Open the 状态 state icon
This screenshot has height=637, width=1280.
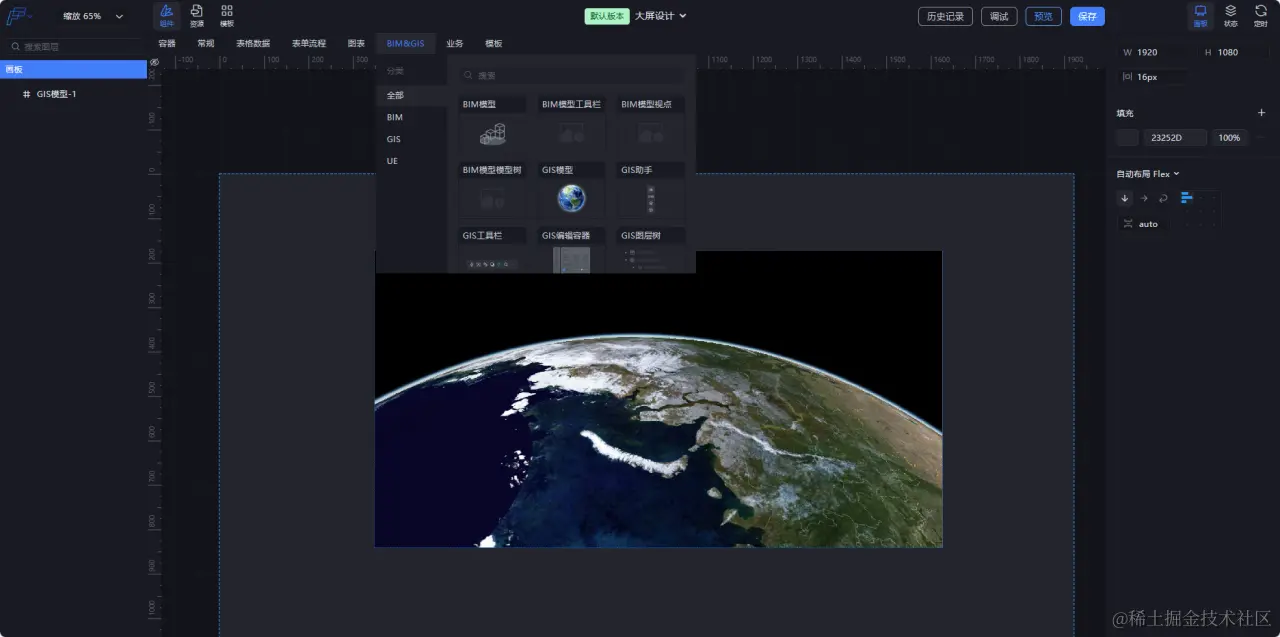pyautogui.click(x=1231, y=15)
